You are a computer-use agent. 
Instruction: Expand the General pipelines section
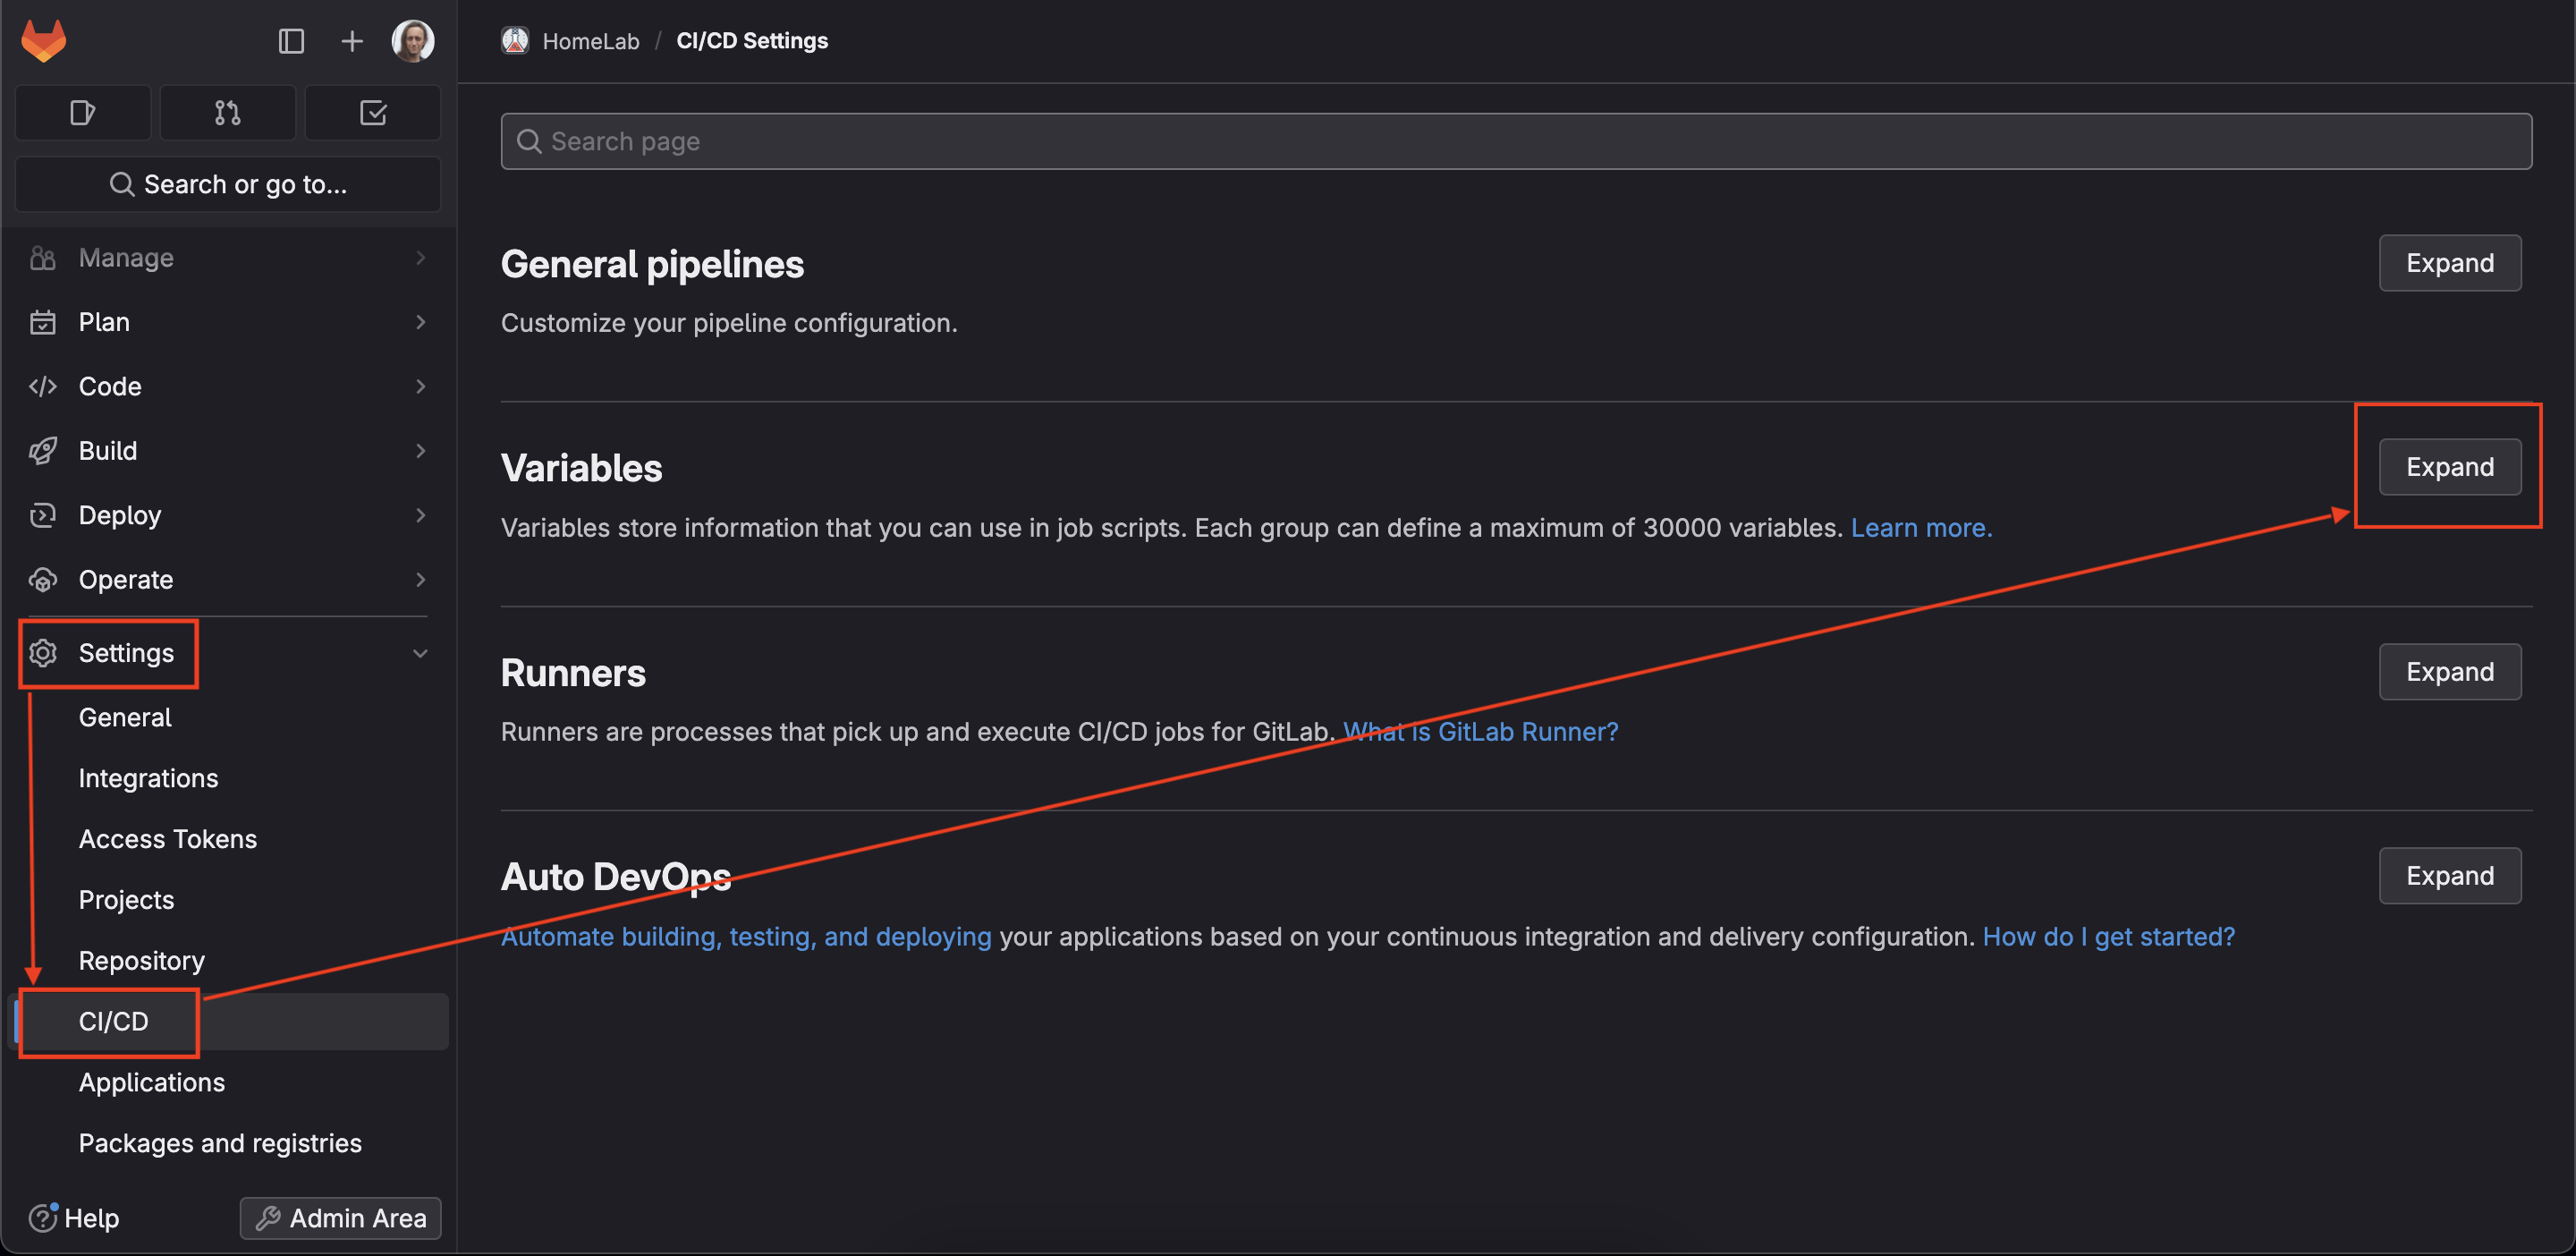(2449, 263)
